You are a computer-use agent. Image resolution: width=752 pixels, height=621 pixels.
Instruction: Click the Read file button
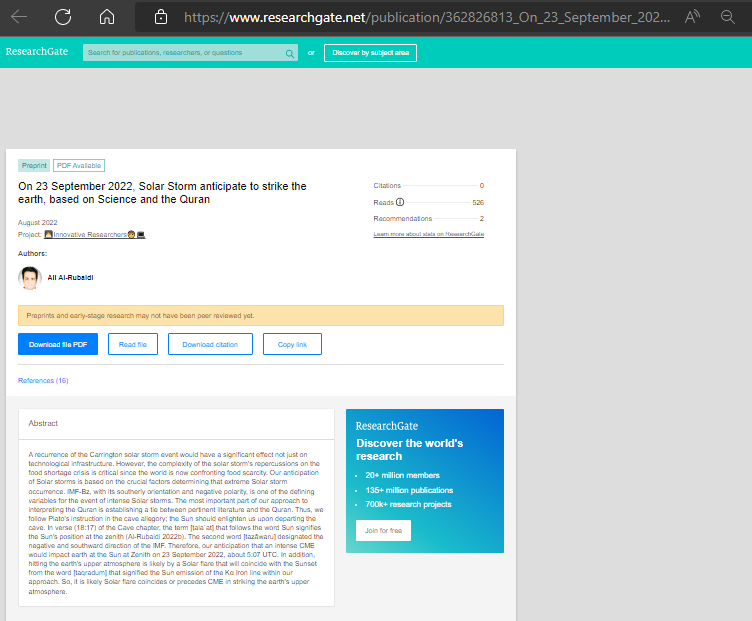click(133, 344)
